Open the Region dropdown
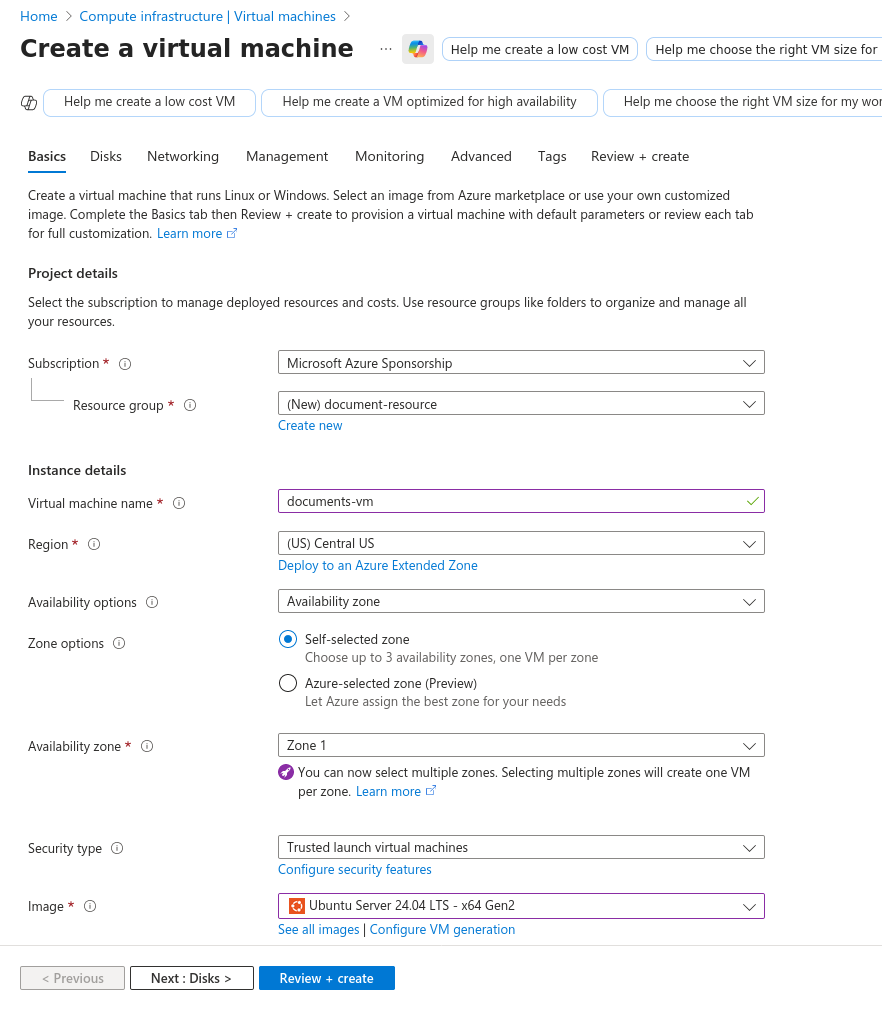 (521, 543)
